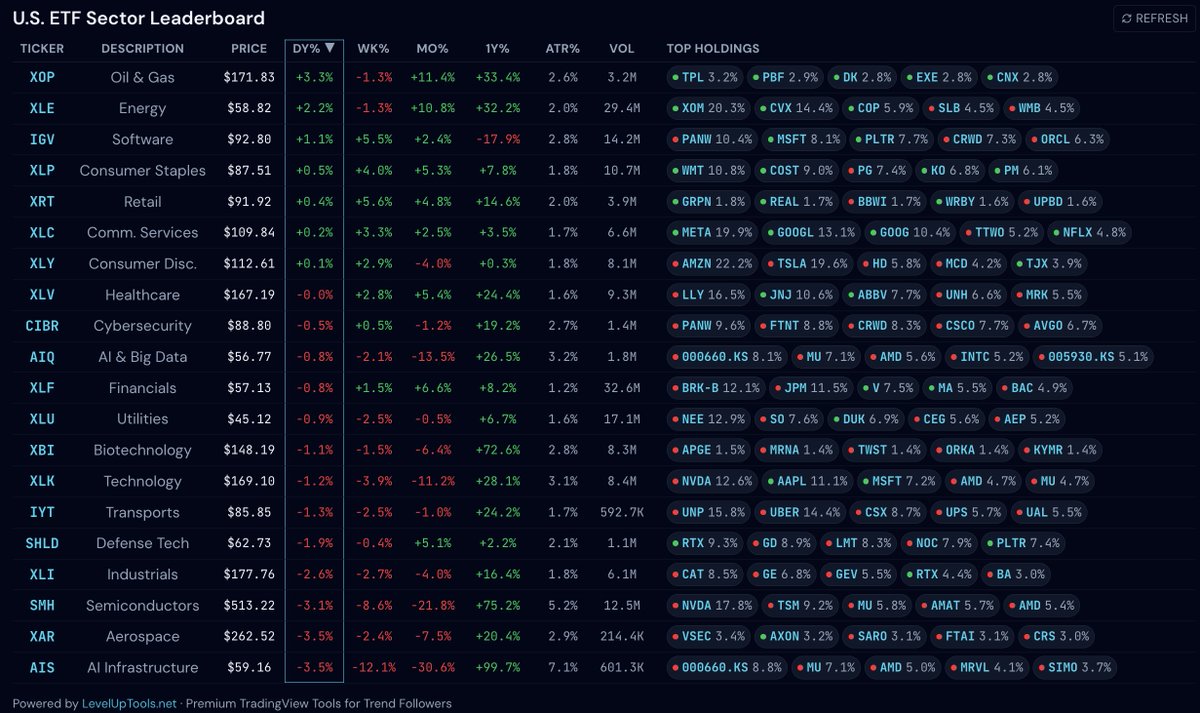1200x713 pixels.
Task: Sort by the DY% column header
Action: (x=314, y=48)
